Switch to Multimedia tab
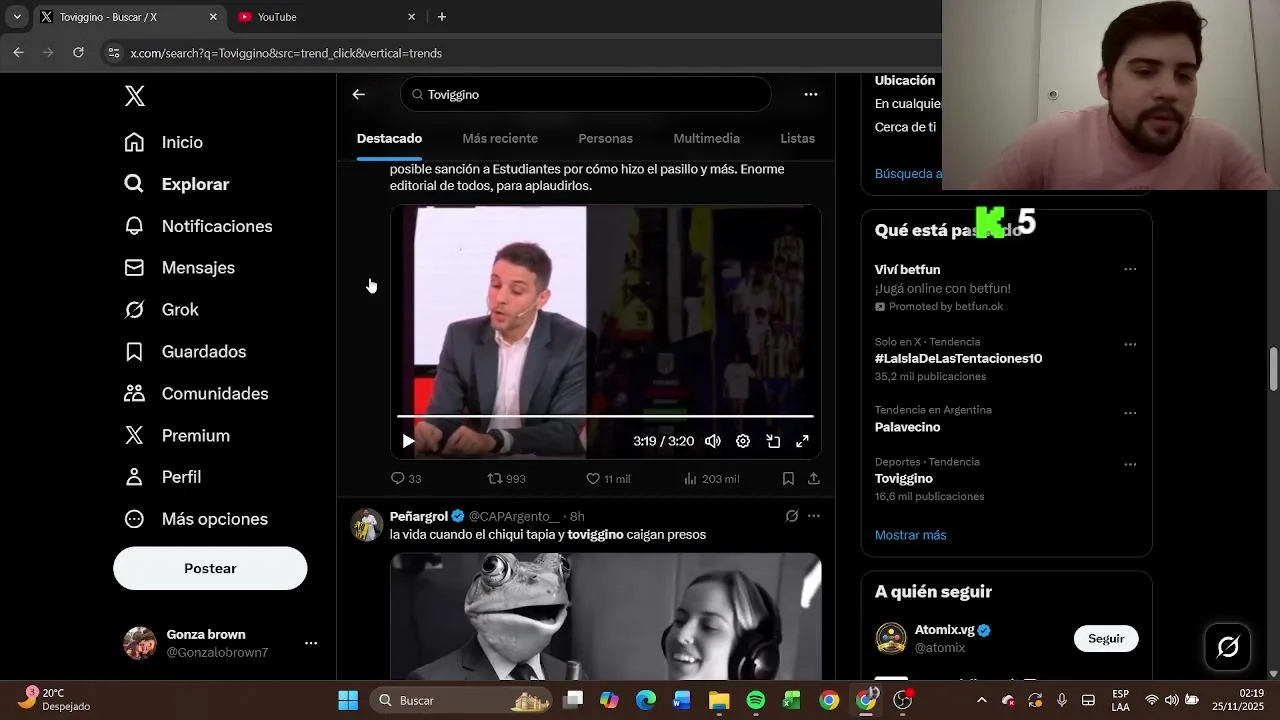This screenshot has height=720, width=1280. coord(706,139)
